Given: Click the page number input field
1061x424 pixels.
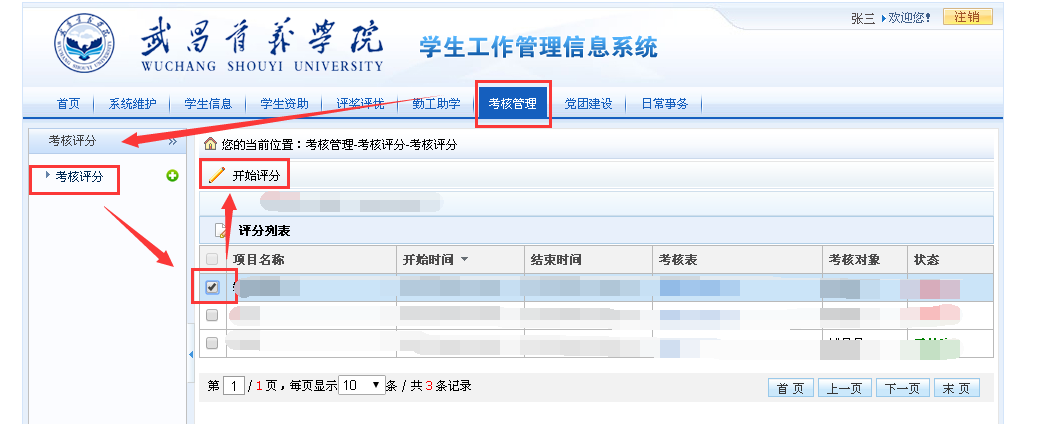Looking at the screenshot, I should pyautogui.click(x=233, y=386).
